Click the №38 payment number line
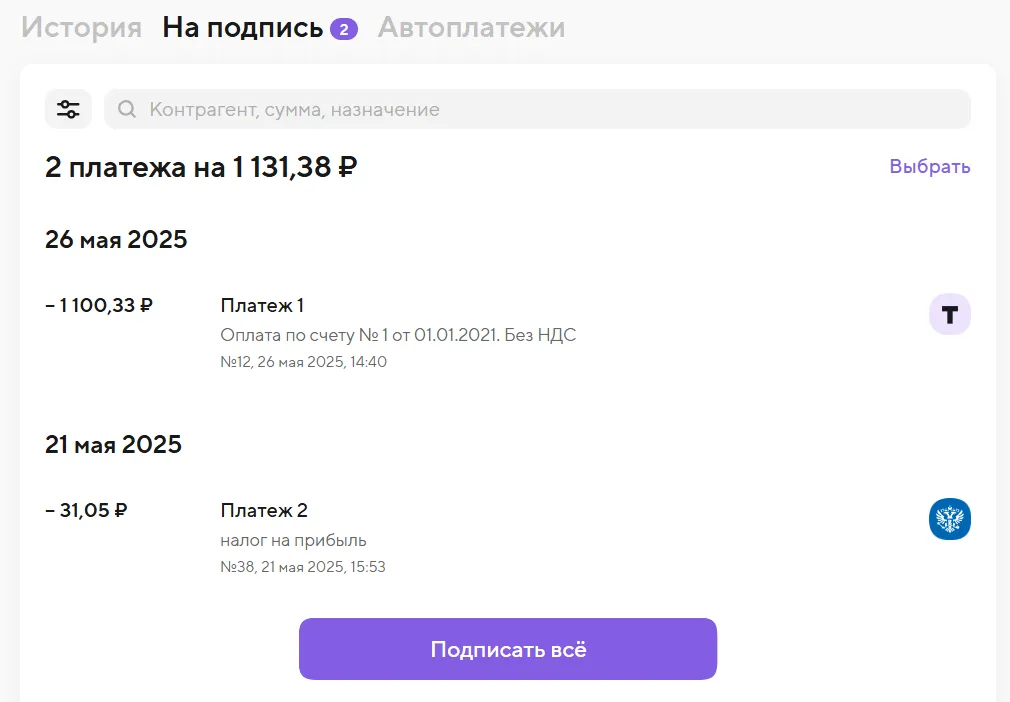This screenshot has height=702, width=1010. (x=303, y=567)
